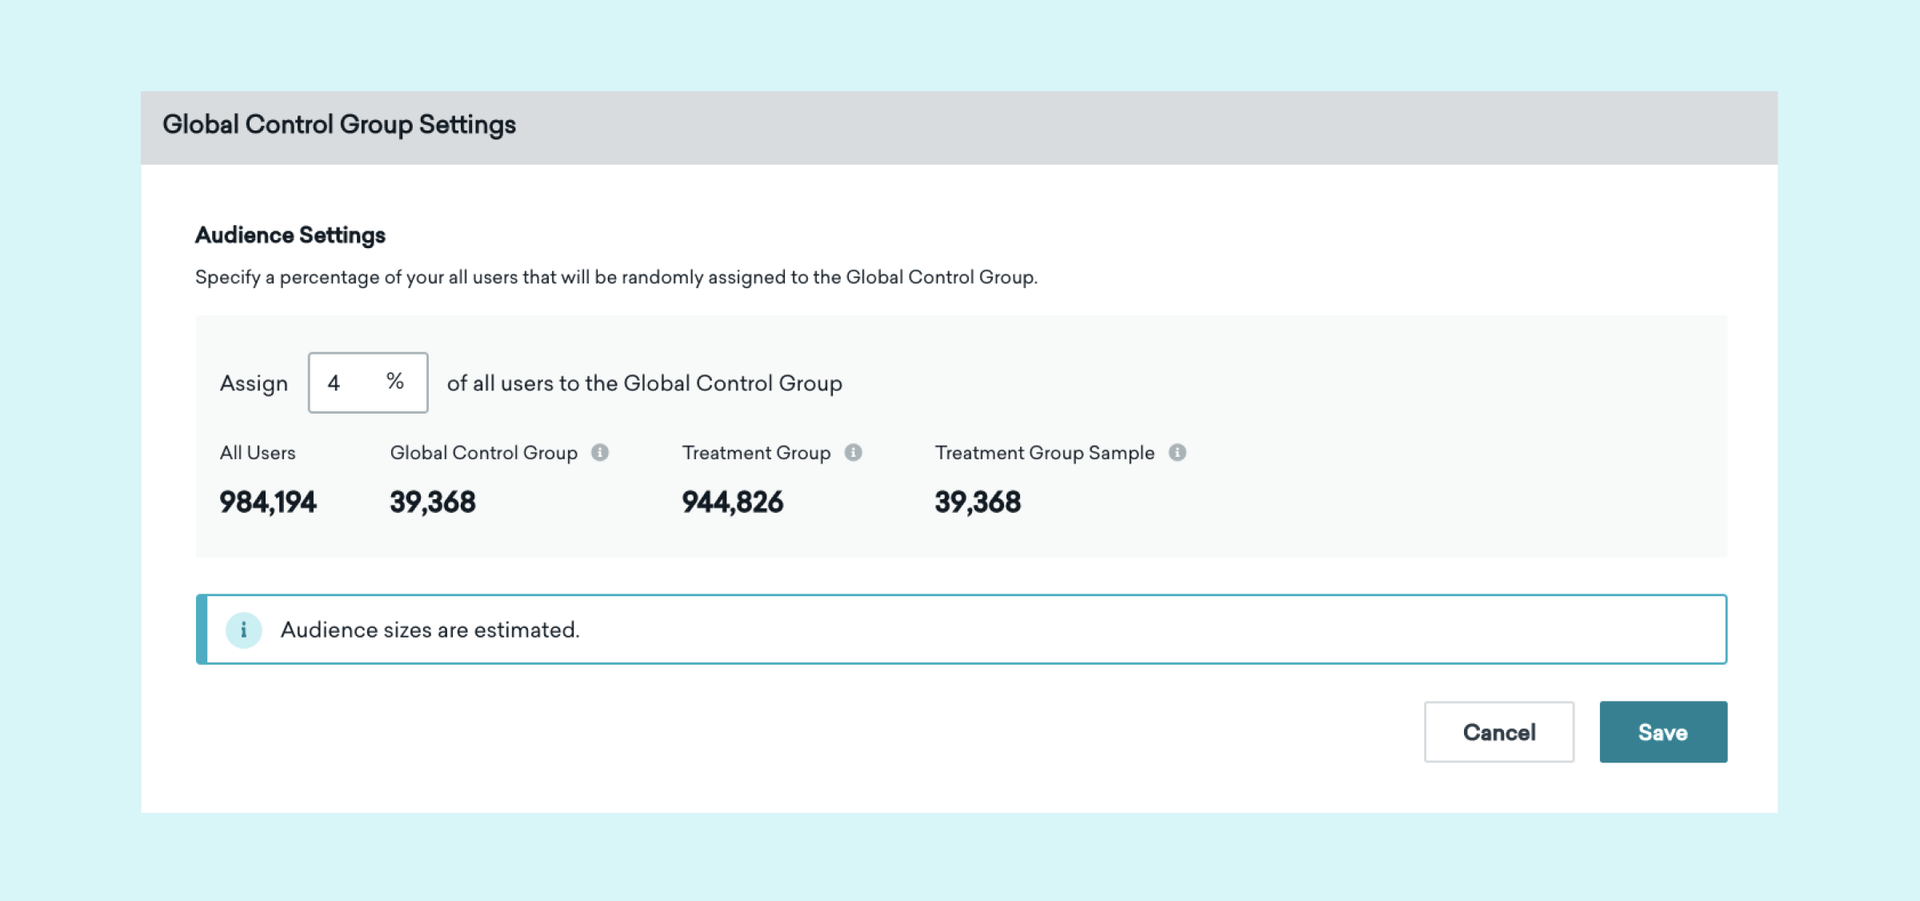Click the description text about random assignment

616,277
